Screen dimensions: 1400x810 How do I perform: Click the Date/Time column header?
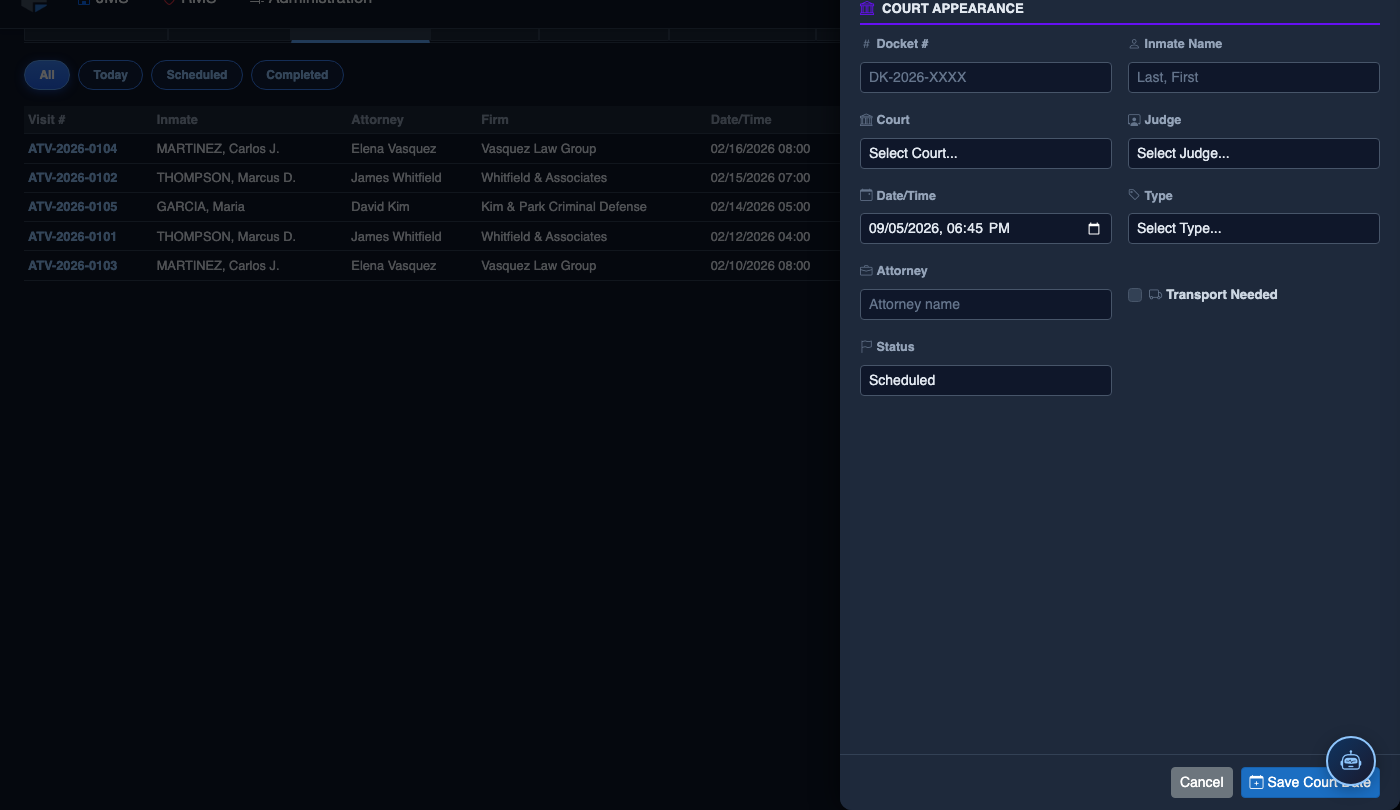741,120
